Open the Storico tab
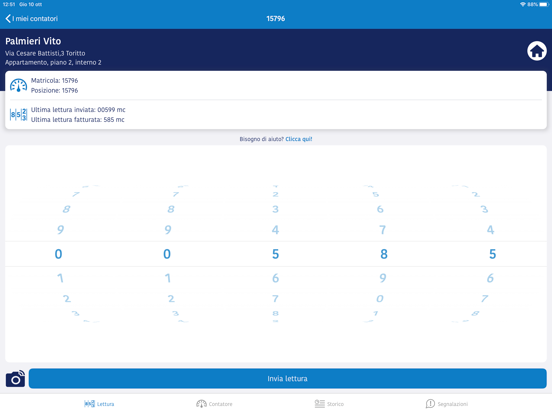This screenshot has height=414, width=552. click(x=329, y=404)
